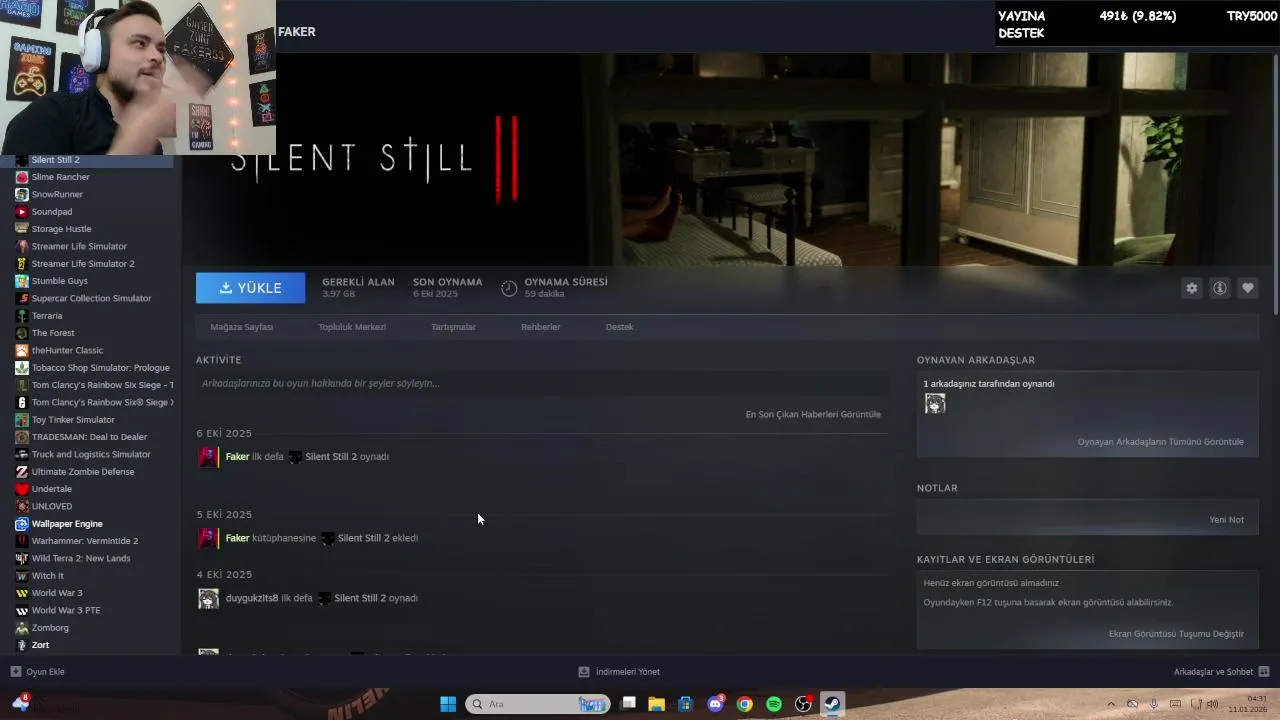This screenshot has width=1280, height=720.
Task: Click Zomborg game icon
Action: pyautogui.click(x=22, y=628)
